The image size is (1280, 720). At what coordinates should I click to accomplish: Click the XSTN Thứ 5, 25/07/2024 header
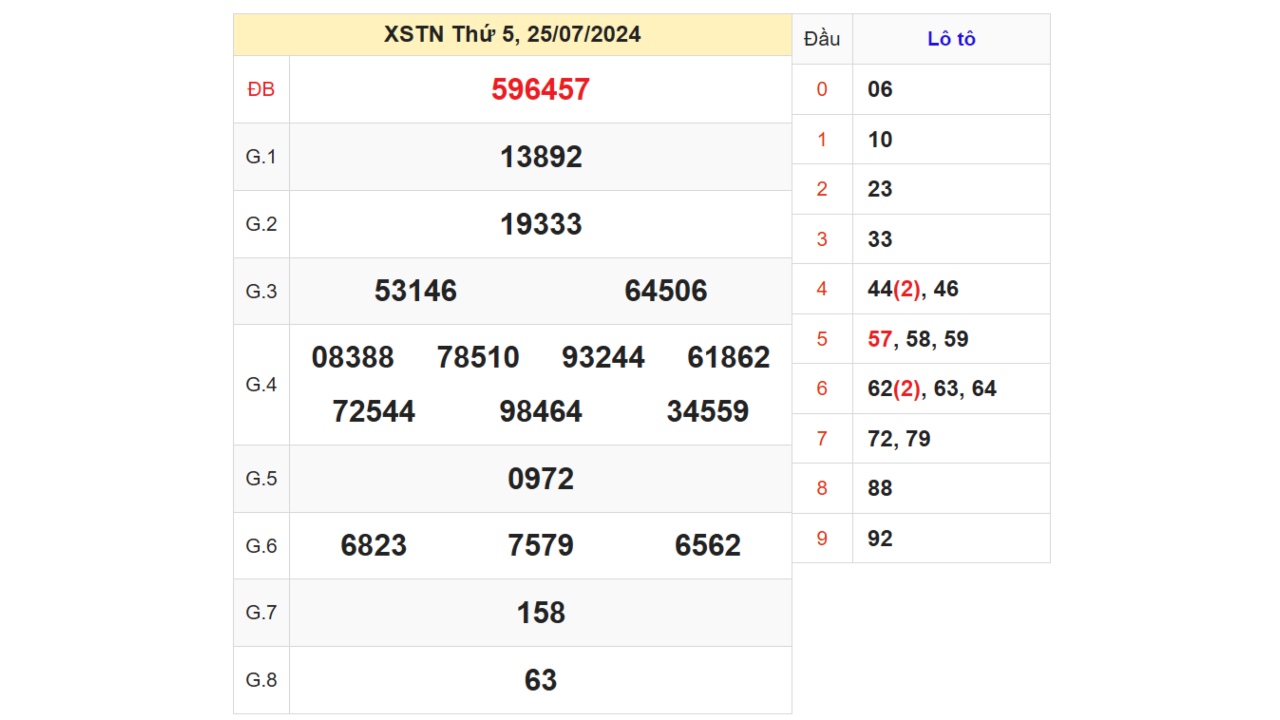(512, 35)
